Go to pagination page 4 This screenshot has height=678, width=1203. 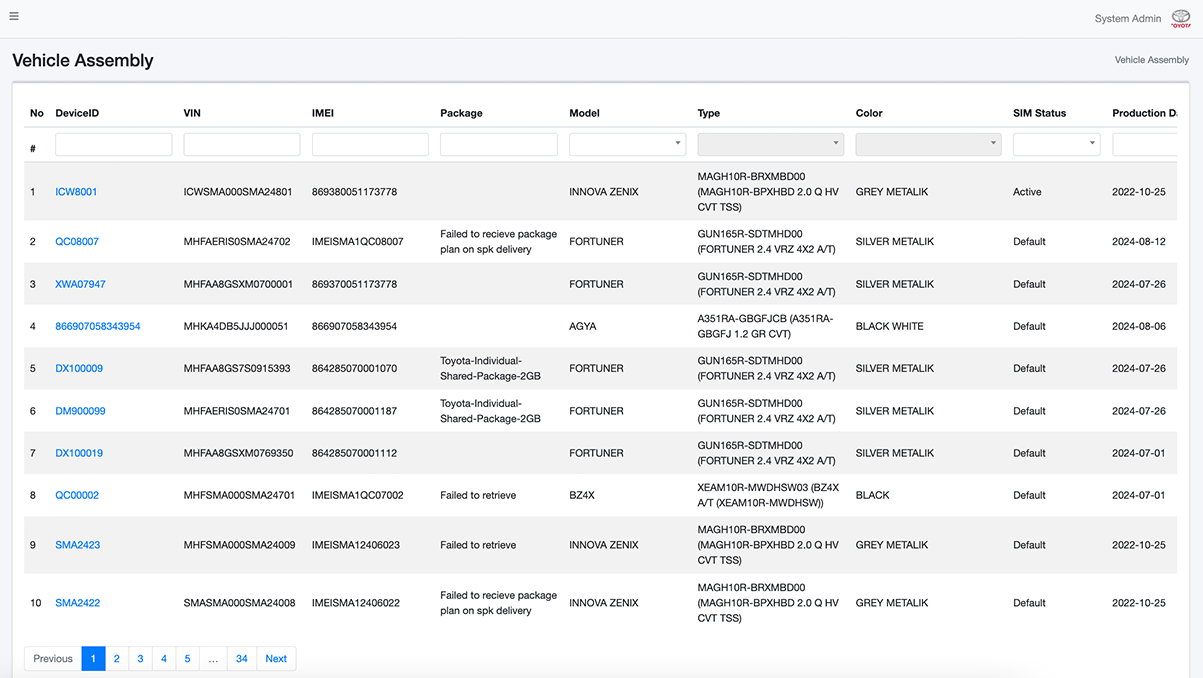point(164,658)
